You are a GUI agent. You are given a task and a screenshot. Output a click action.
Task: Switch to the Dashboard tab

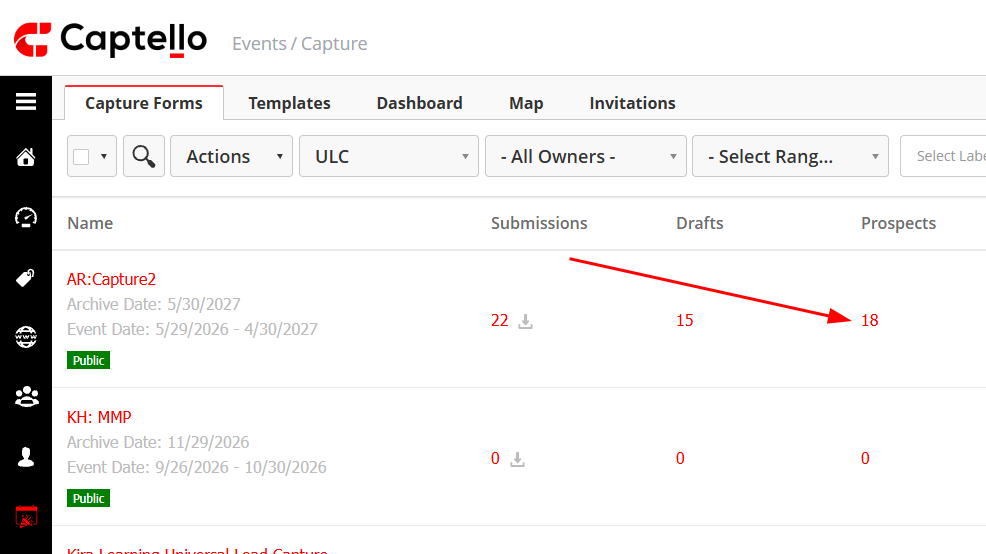(x=419, y=103)
